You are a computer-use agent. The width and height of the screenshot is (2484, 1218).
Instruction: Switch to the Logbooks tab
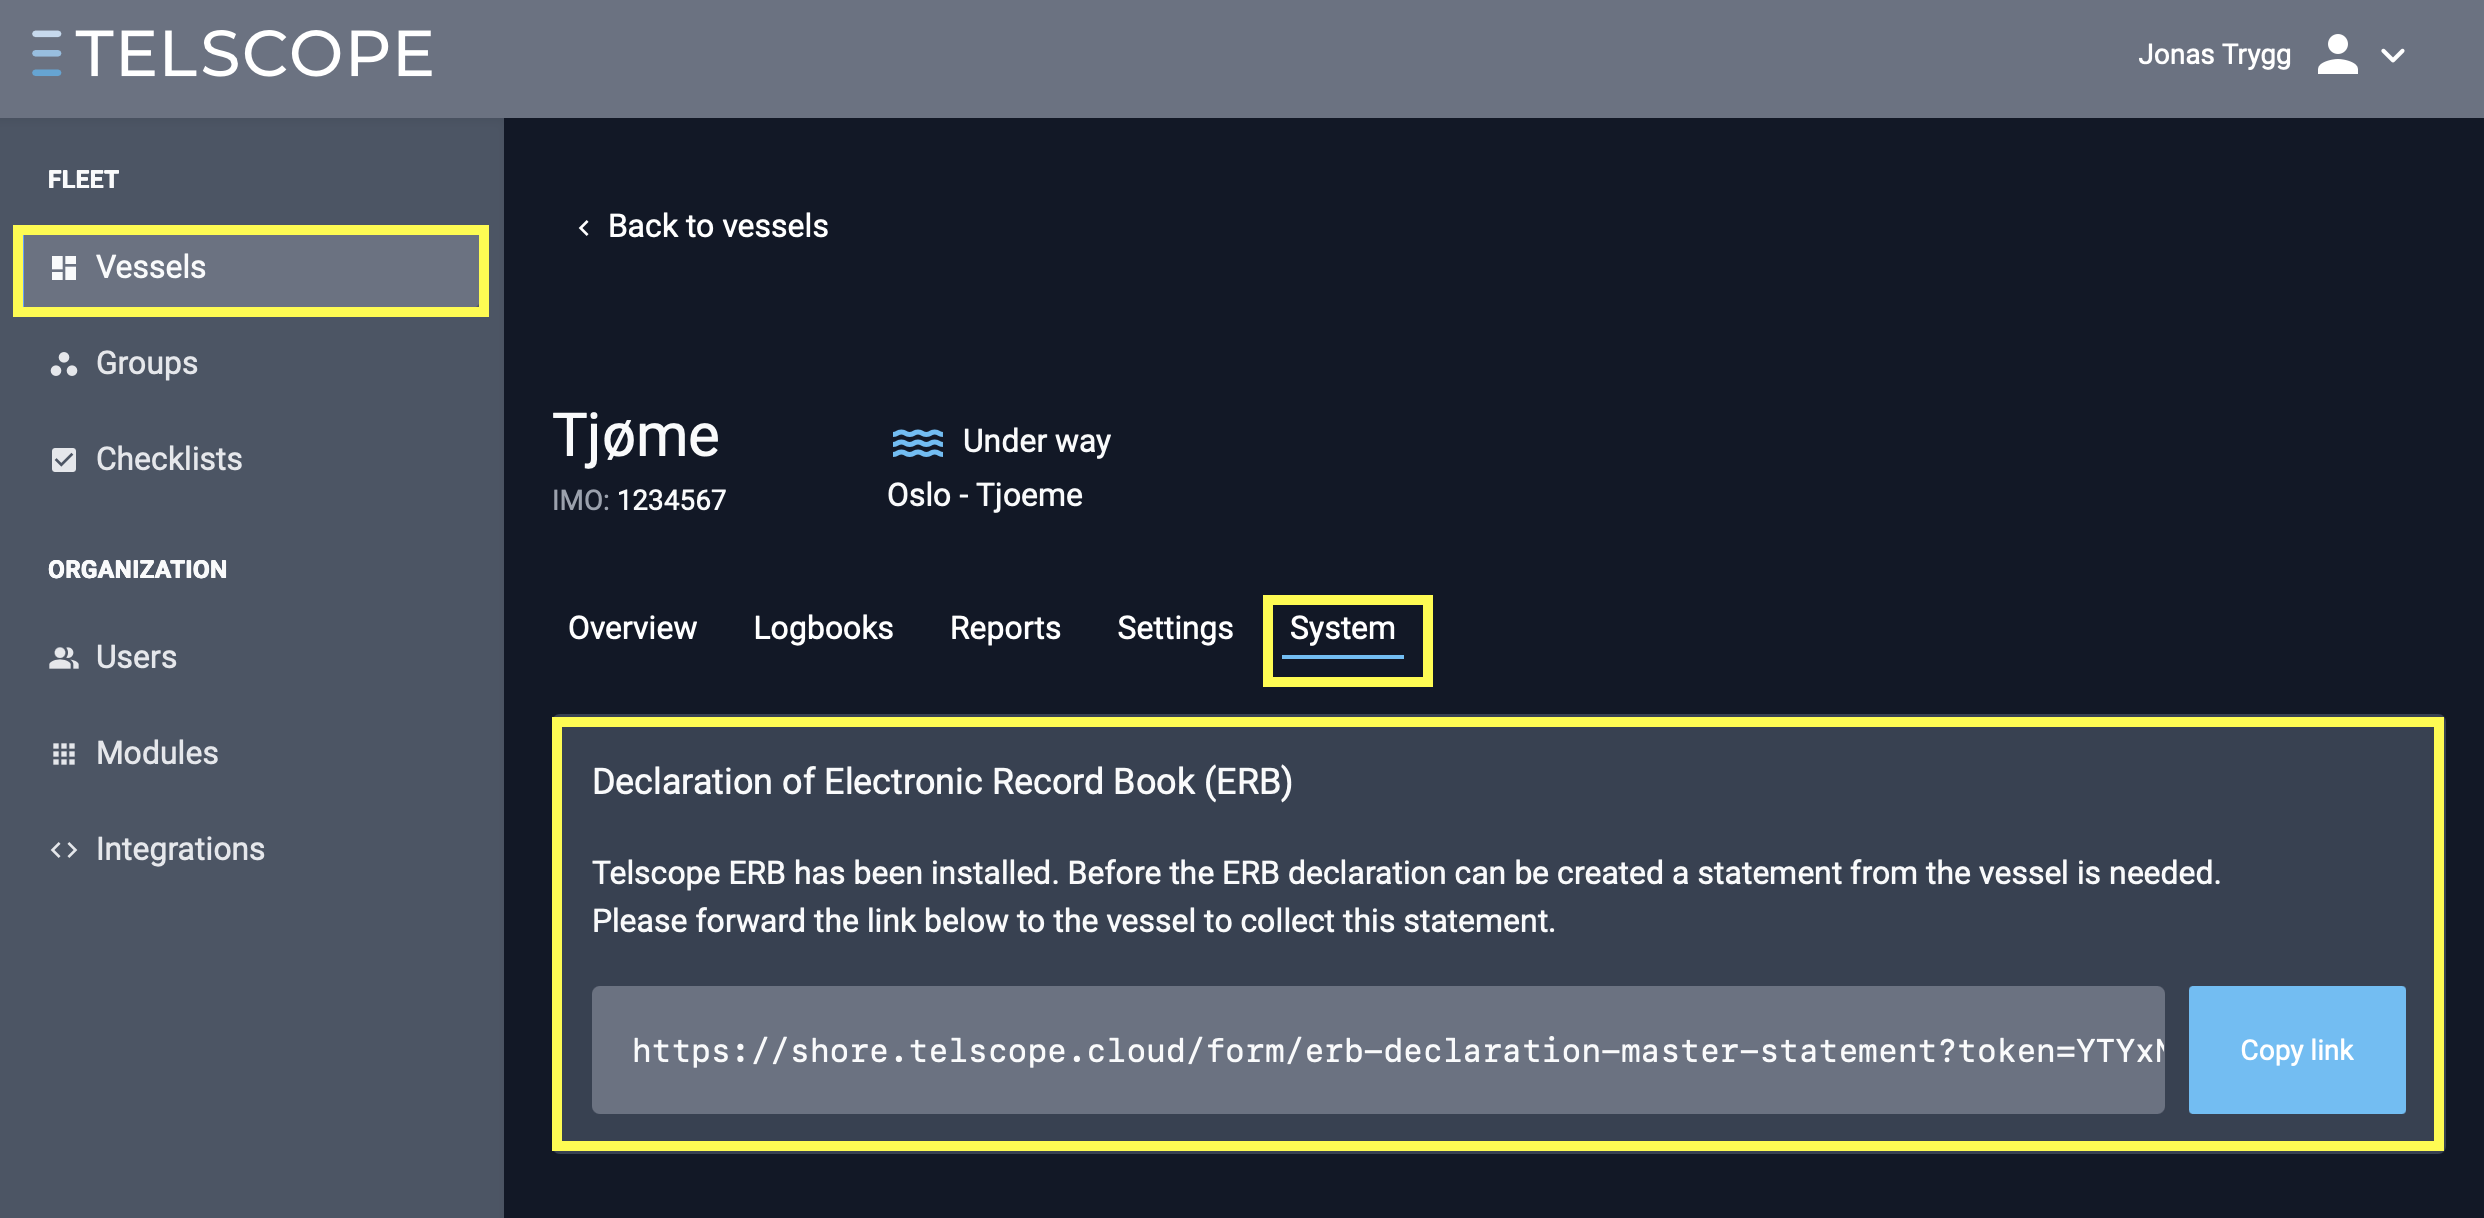(823, 628)
